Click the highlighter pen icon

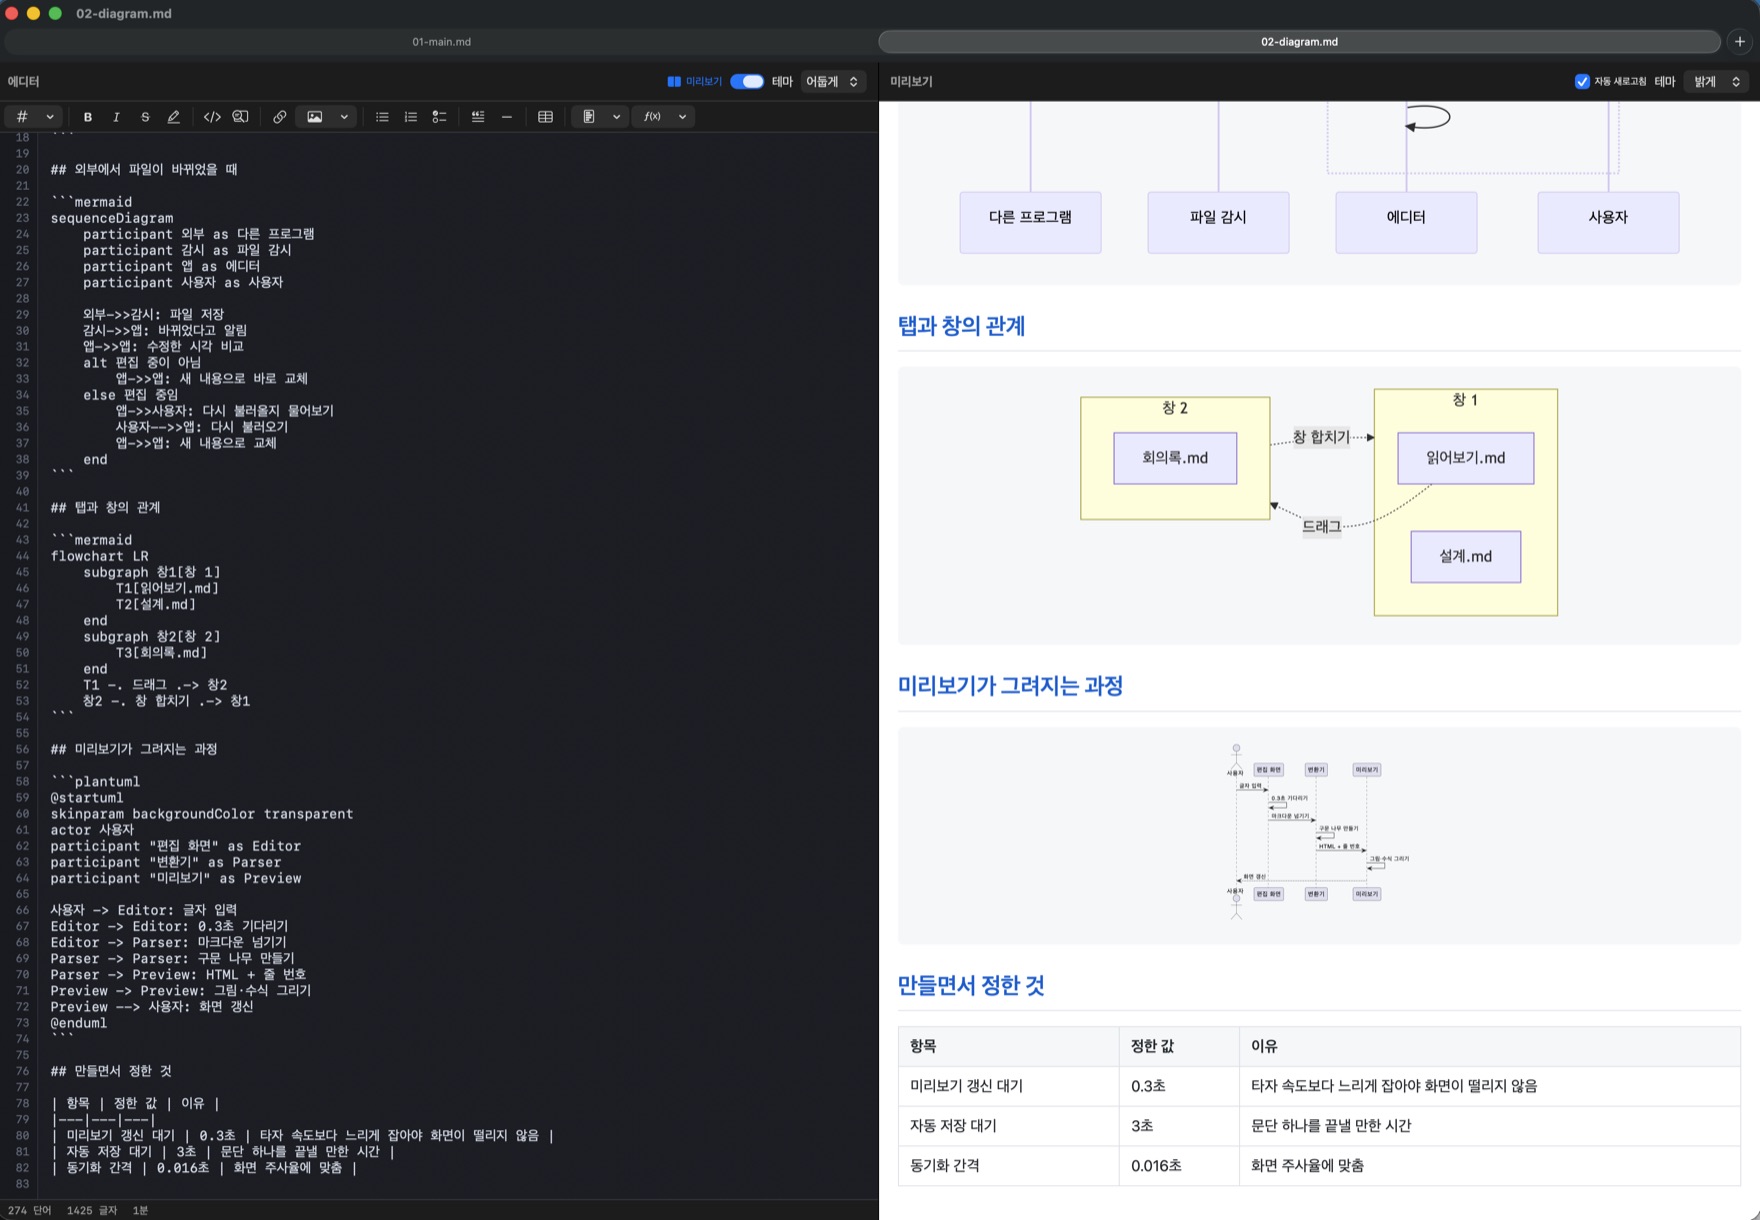tap(173, 117)
